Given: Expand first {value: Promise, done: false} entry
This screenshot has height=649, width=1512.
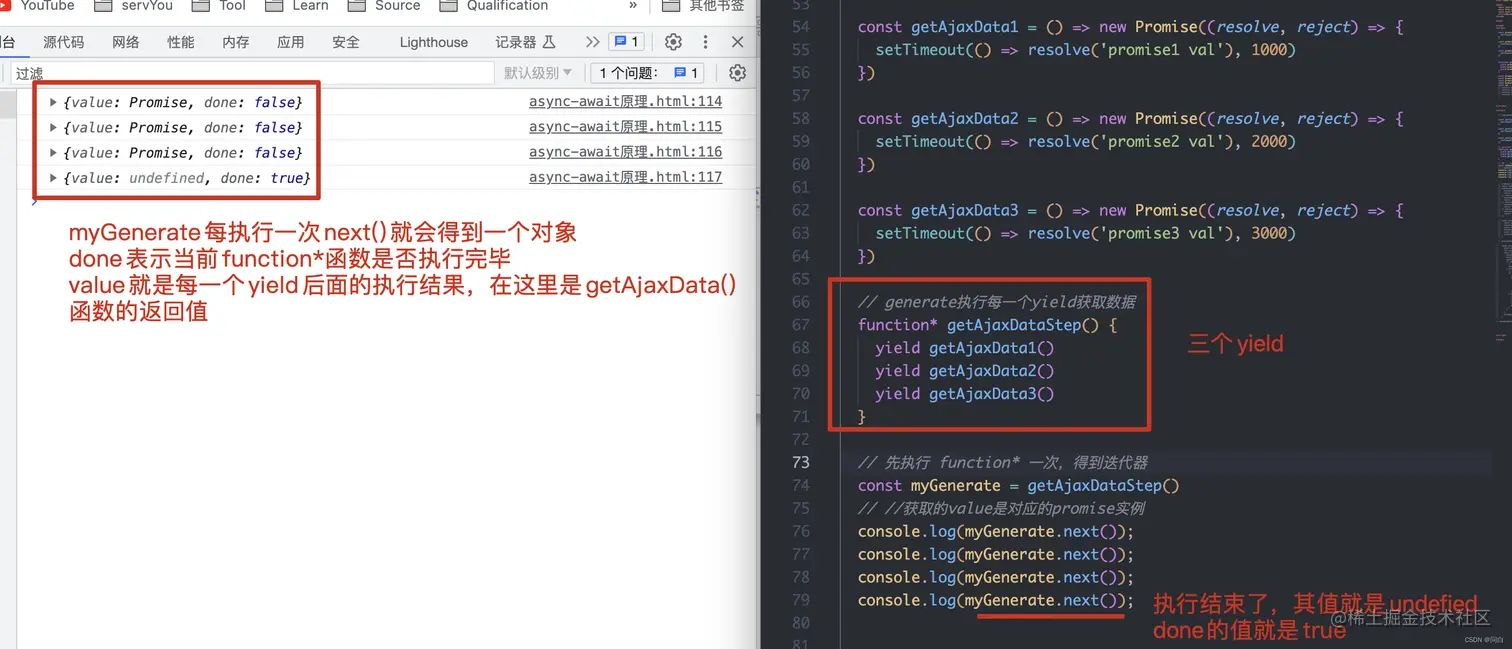Looking at the screenshot, I should (x=54, y=102).
